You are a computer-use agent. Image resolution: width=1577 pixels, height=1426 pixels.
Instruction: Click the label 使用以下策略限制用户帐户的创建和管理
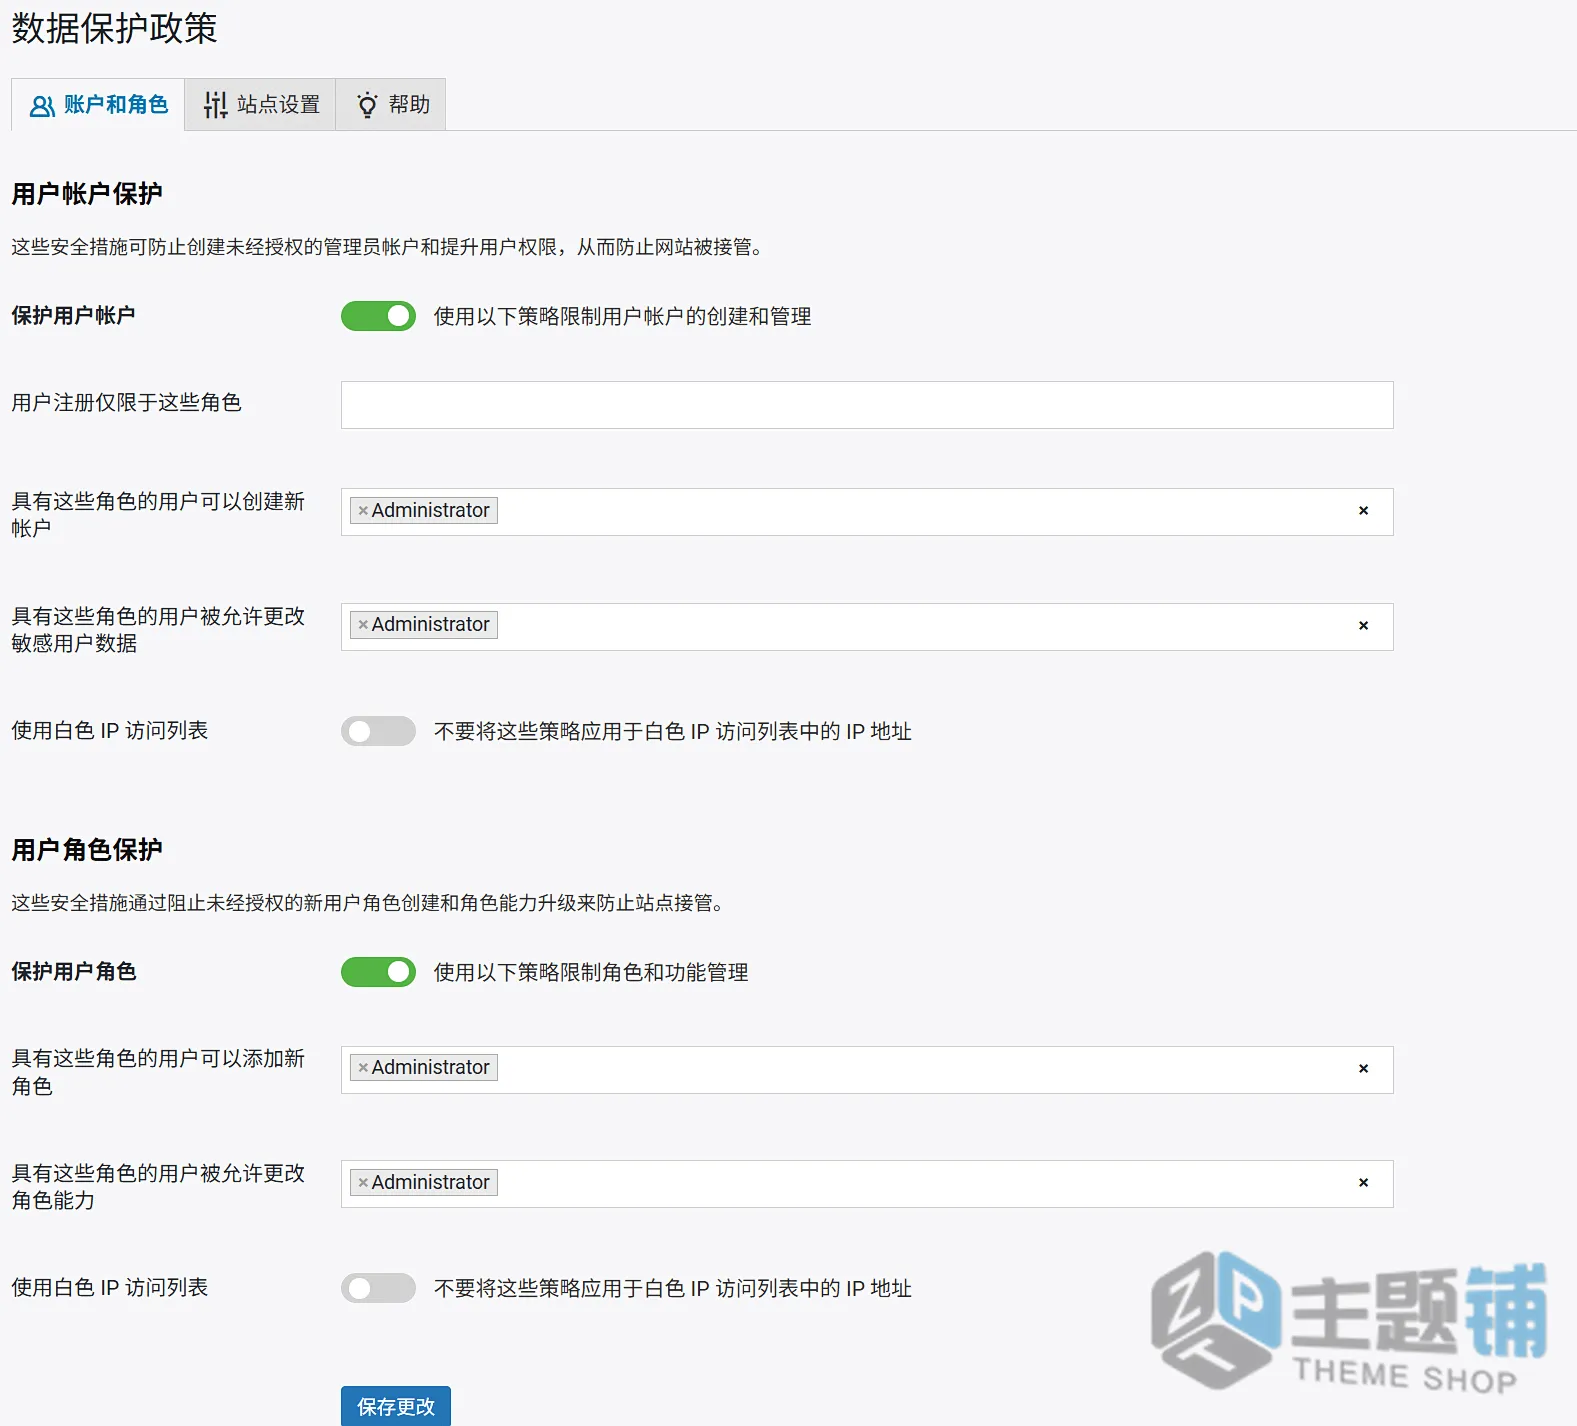tap(622, 316)
